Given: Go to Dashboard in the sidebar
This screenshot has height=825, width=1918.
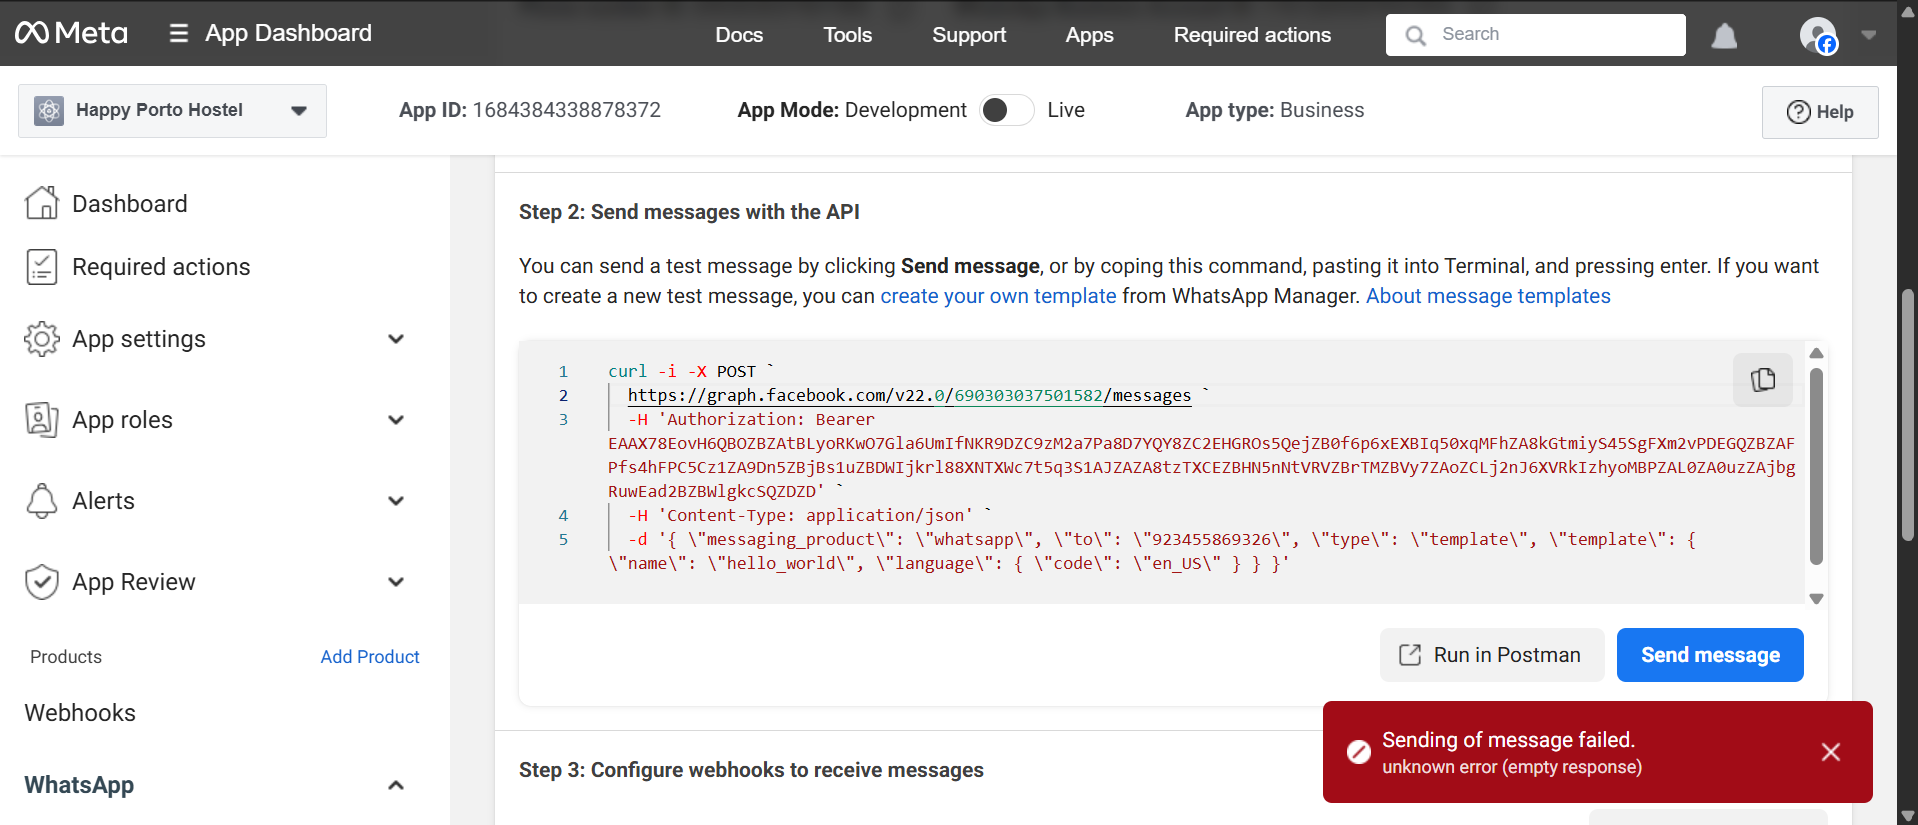Looking at the screenshot, I should [x=130, y=204].
